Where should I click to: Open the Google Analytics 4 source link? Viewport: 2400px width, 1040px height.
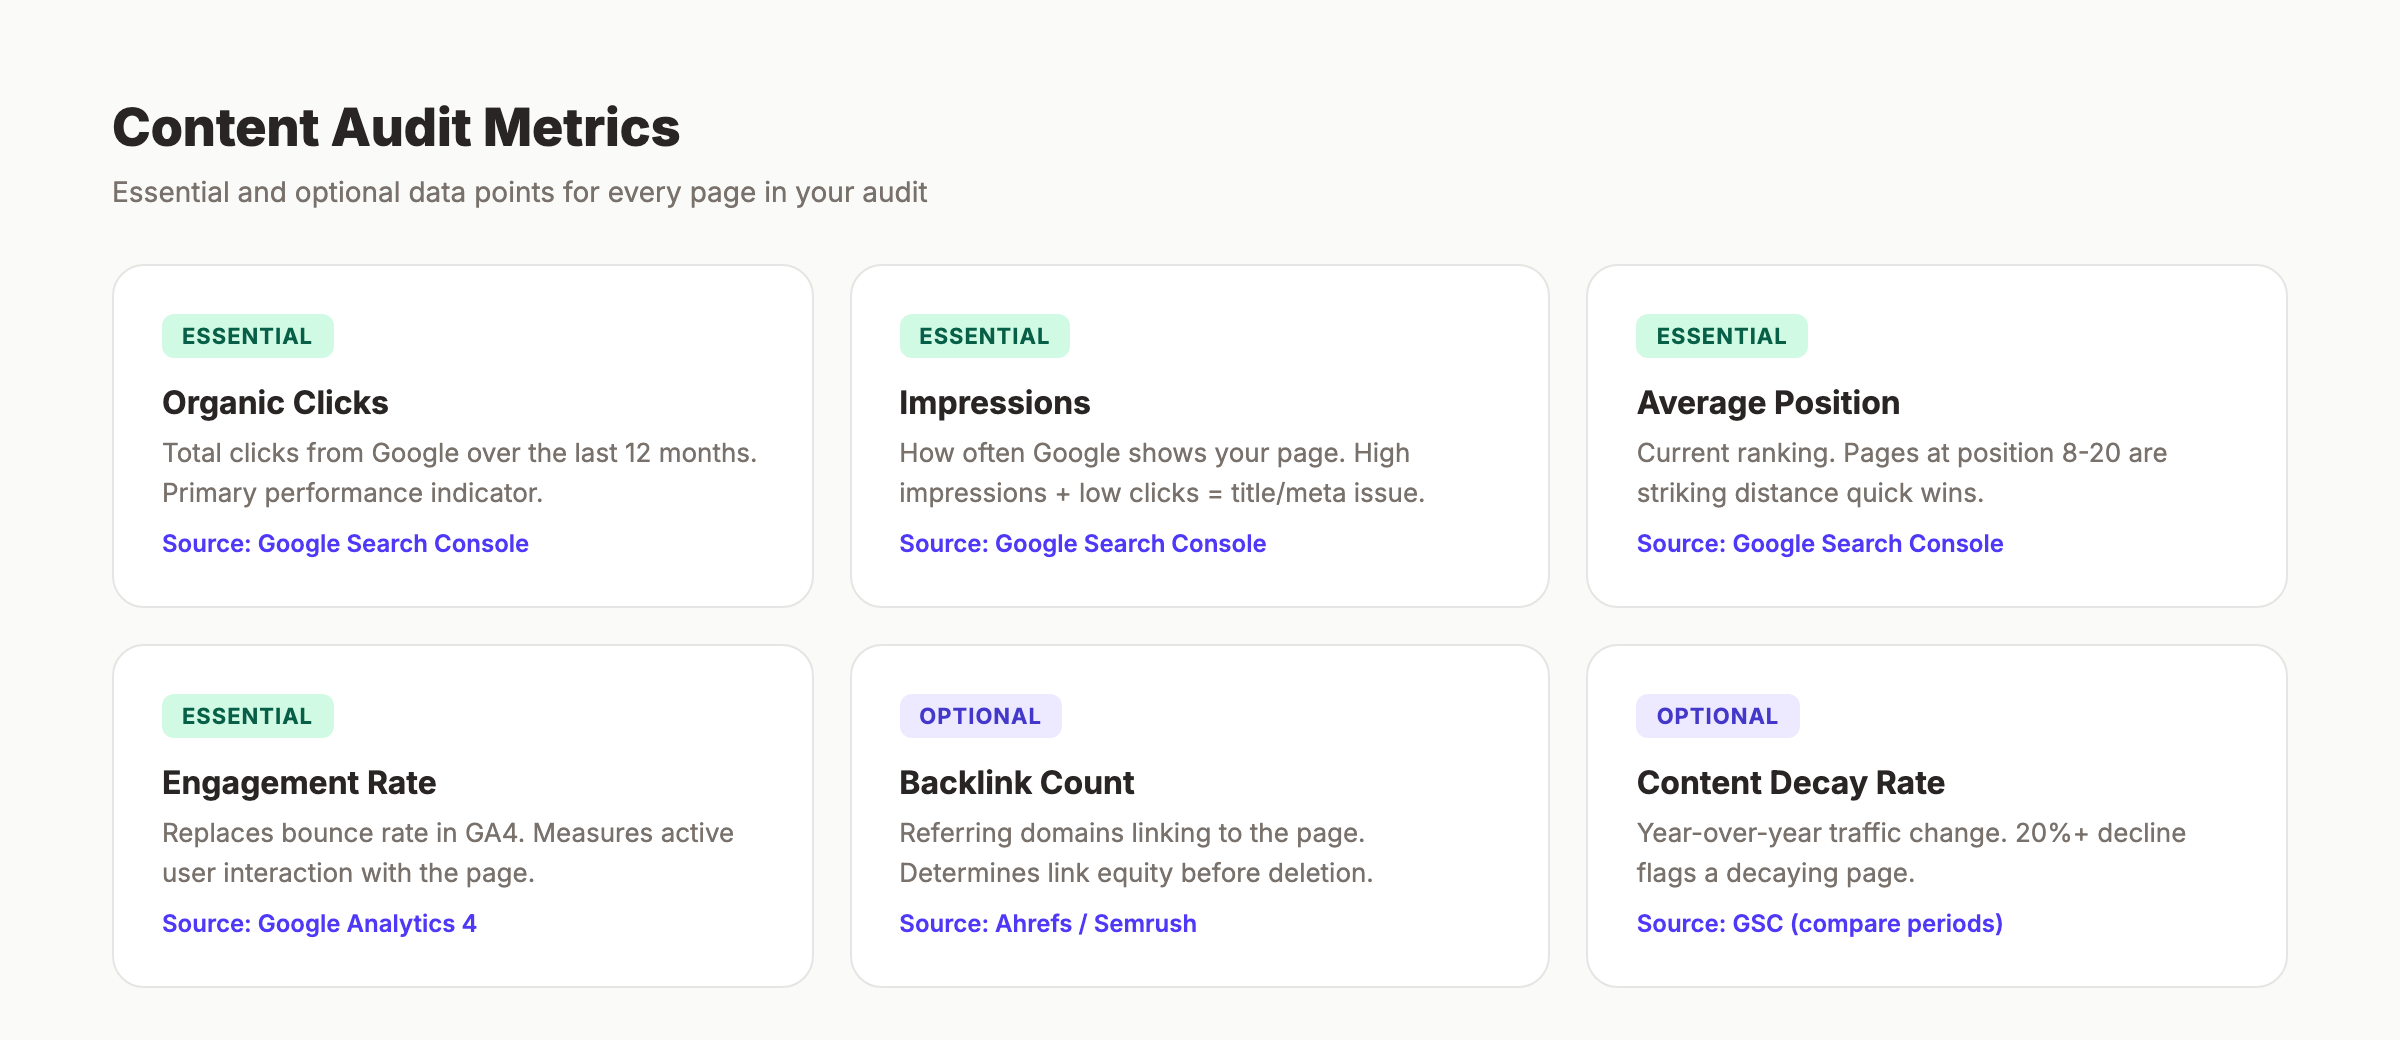pos(319,923)
